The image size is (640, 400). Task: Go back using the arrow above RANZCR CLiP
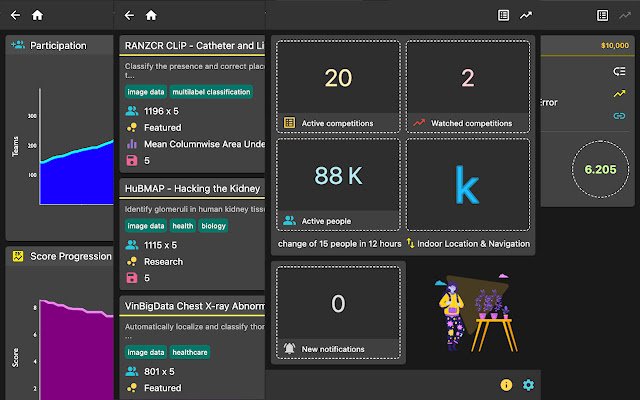point(129,16)
